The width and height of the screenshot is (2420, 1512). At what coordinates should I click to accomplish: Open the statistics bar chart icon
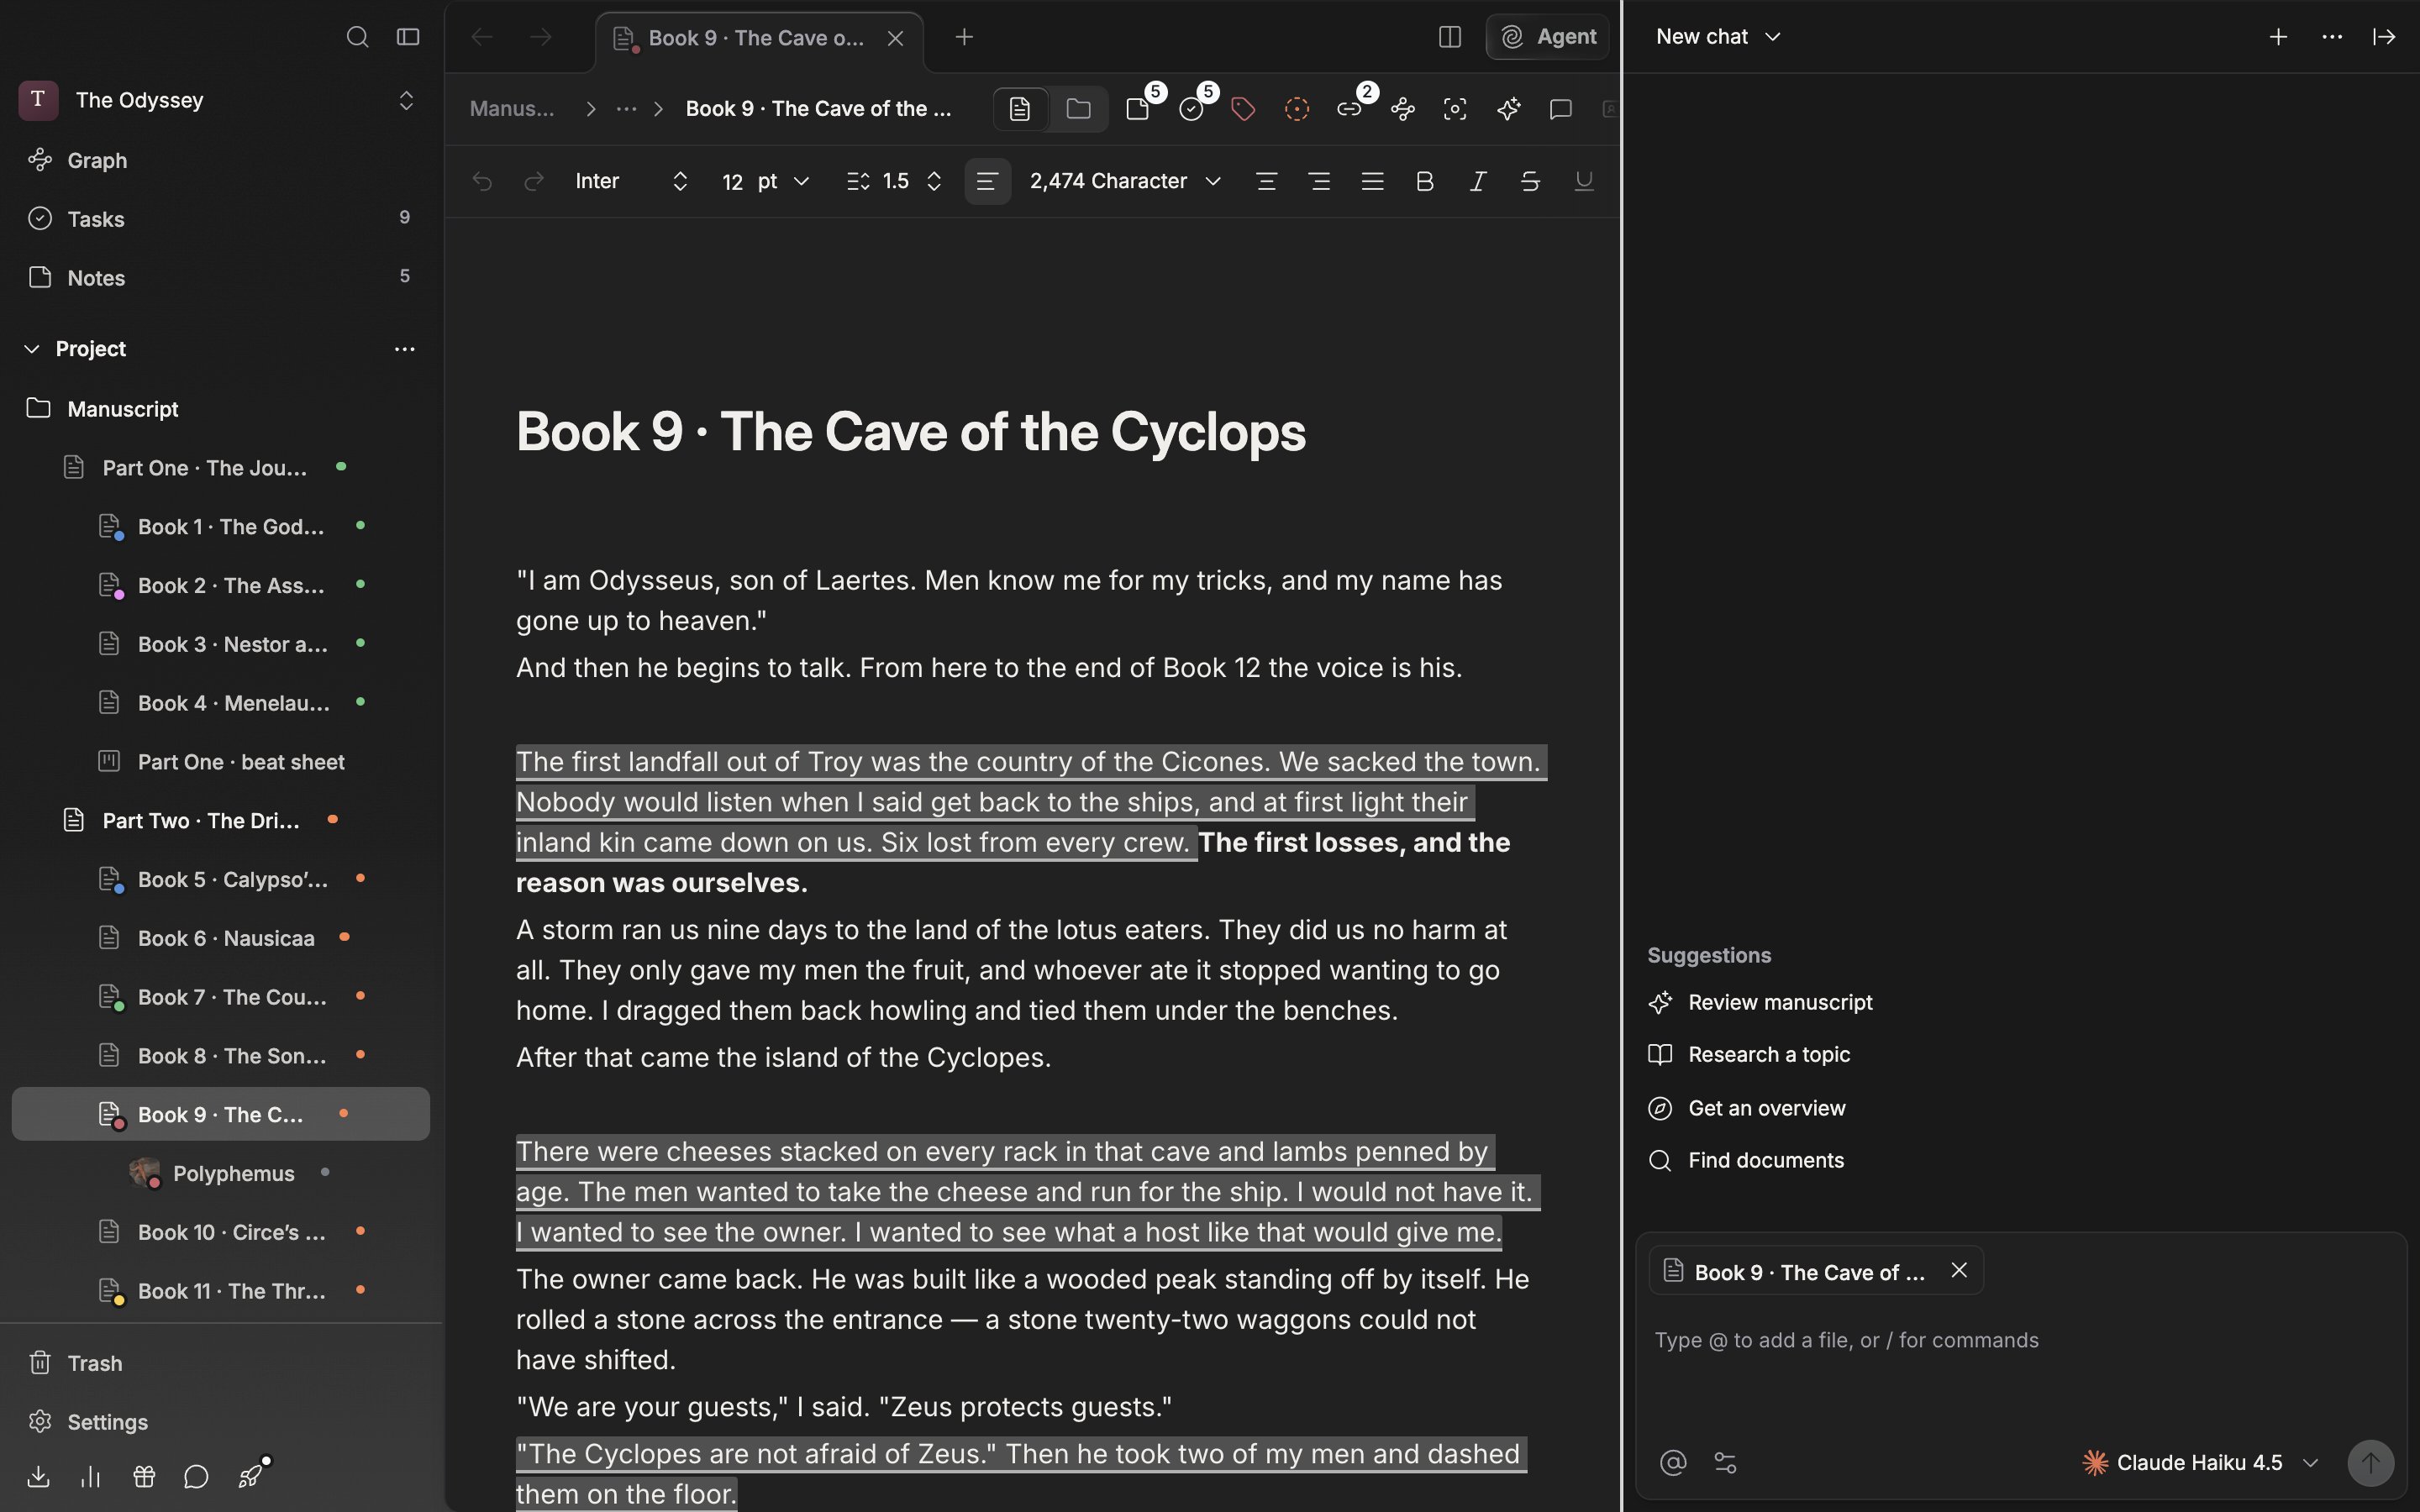click(x=90, y=1476)
